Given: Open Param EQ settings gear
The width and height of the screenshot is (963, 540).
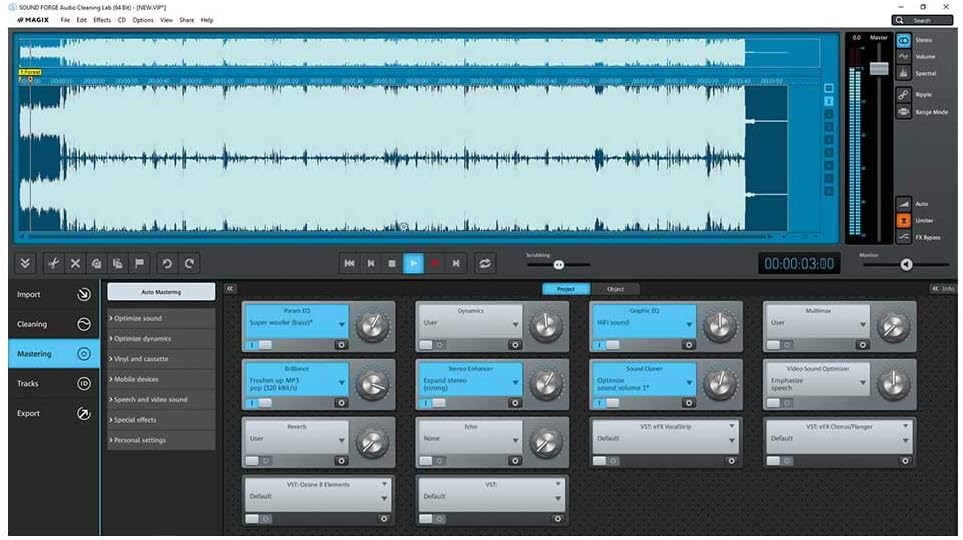Looking at the screenshot, I should click(x=342, y=344).
